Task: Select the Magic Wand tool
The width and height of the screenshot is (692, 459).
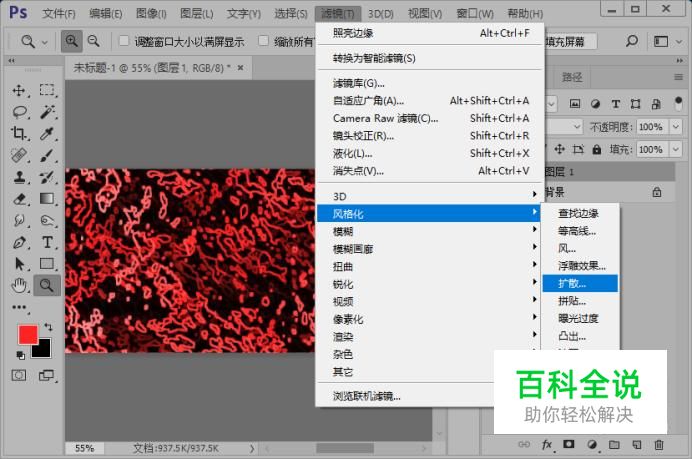Action: (x=47, y=112)
